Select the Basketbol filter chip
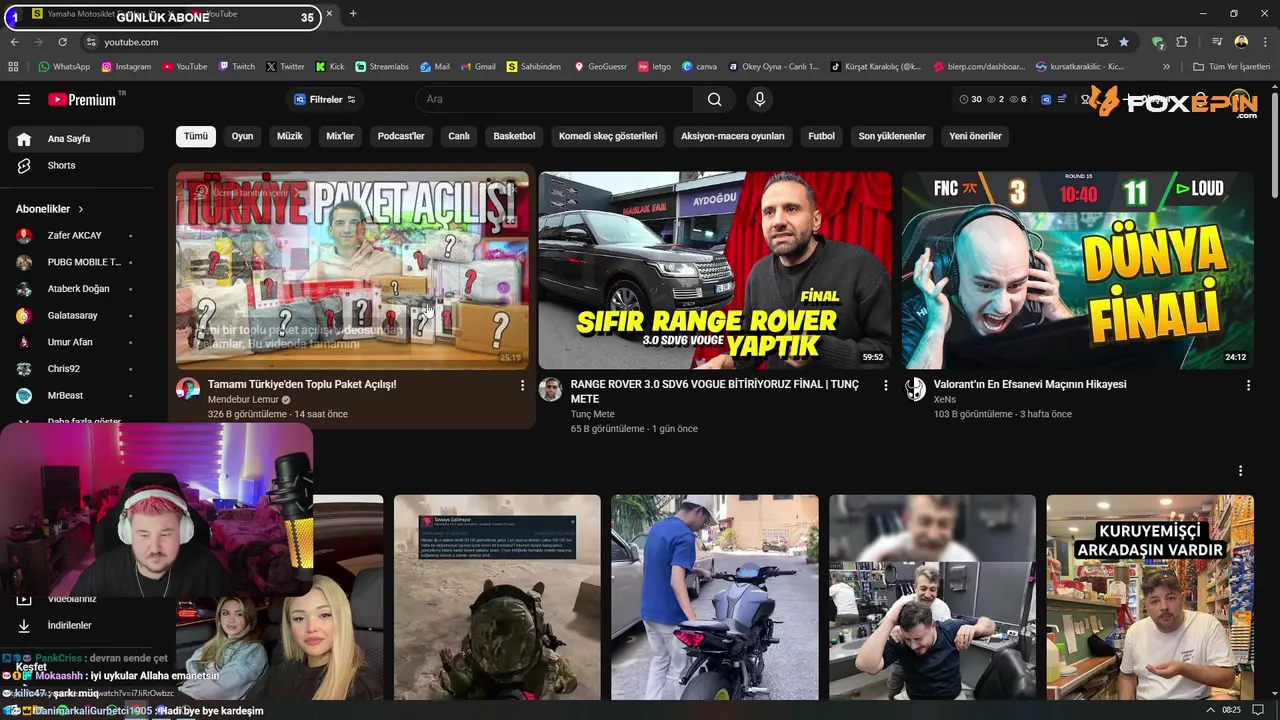 (x=514, y=136)
